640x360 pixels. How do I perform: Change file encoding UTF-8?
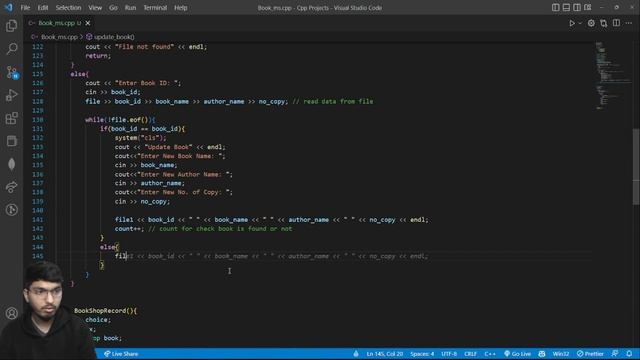(x=449, y=354)
